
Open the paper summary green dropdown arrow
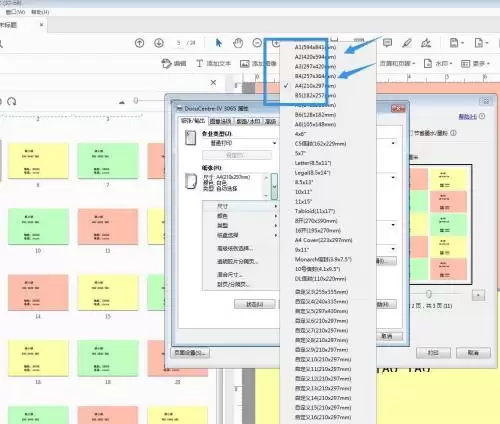point(274,186)
